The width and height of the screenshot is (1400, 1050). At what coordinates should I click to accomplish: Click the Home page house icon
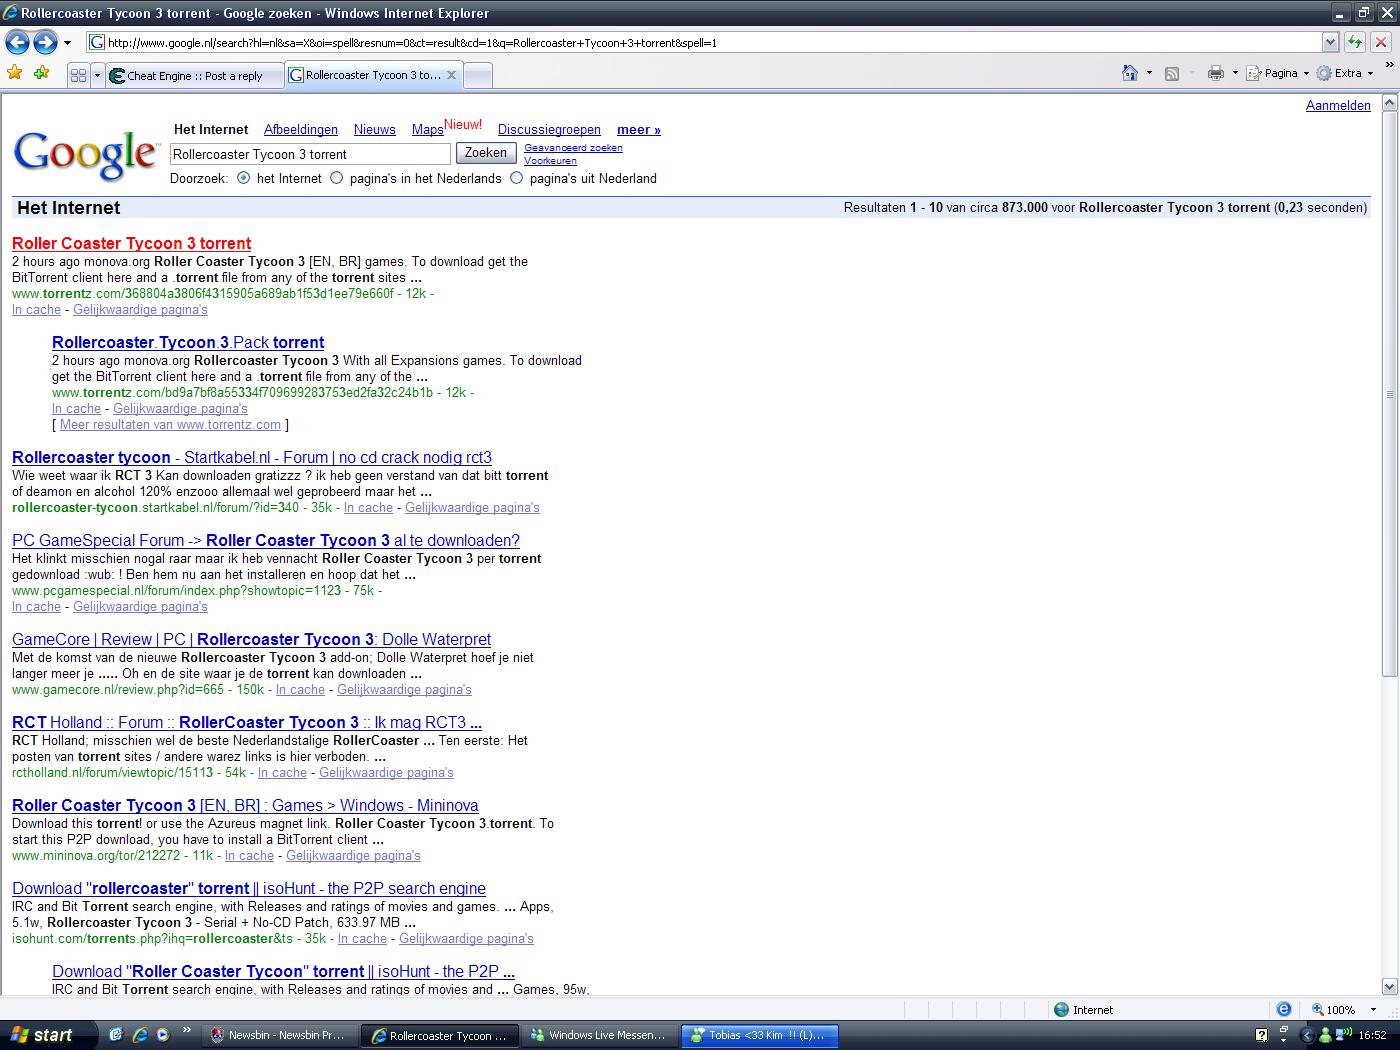point(1130,73)
